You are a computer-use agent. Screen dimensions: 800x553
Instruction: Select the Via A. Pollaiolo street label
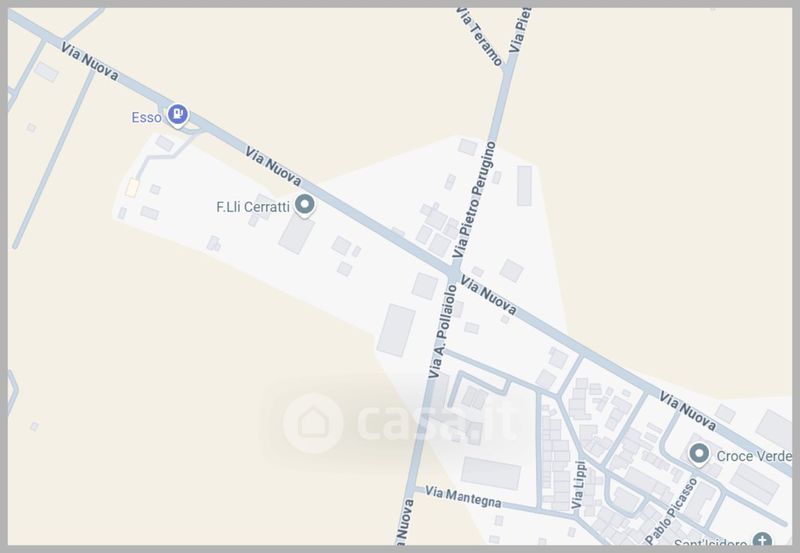click(x=443, y=332)
